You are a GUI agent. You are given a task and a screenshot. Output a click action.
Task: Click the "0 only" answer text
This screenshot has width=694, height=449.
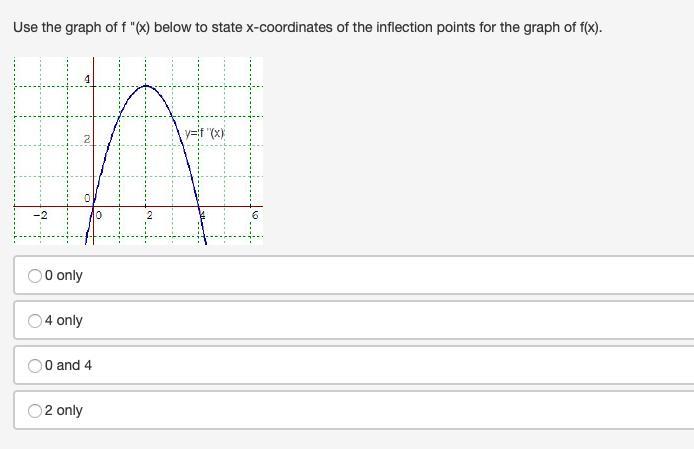pos(64,275)
